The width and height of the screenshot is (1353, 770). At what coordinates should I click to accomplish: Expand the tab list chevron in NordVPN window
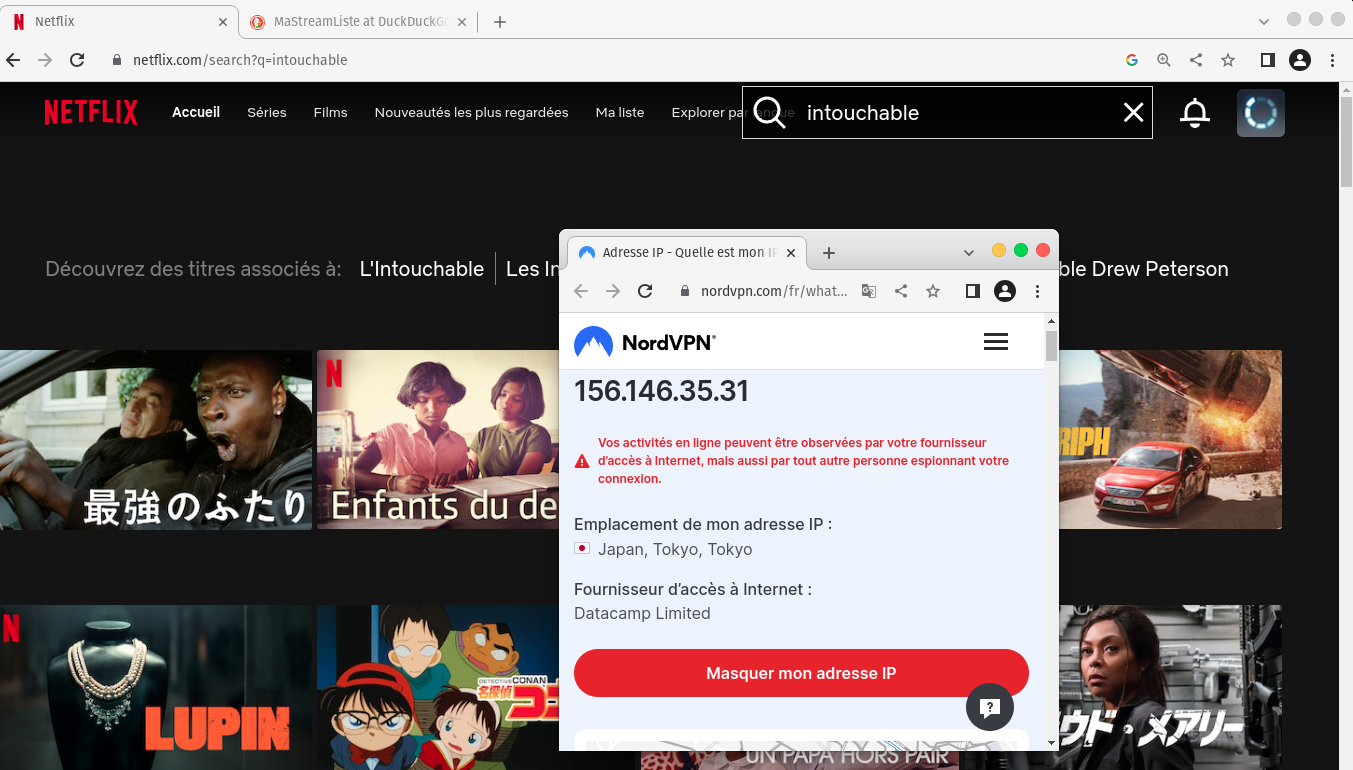pyautogui.click(x=968, y=252)
